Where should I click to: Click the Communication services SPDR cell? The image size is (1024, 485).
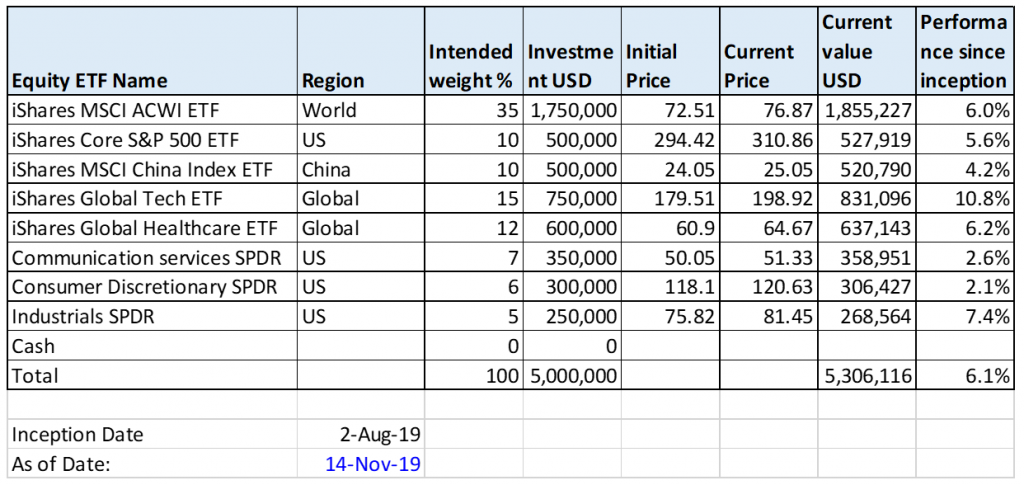click(153, 257)
